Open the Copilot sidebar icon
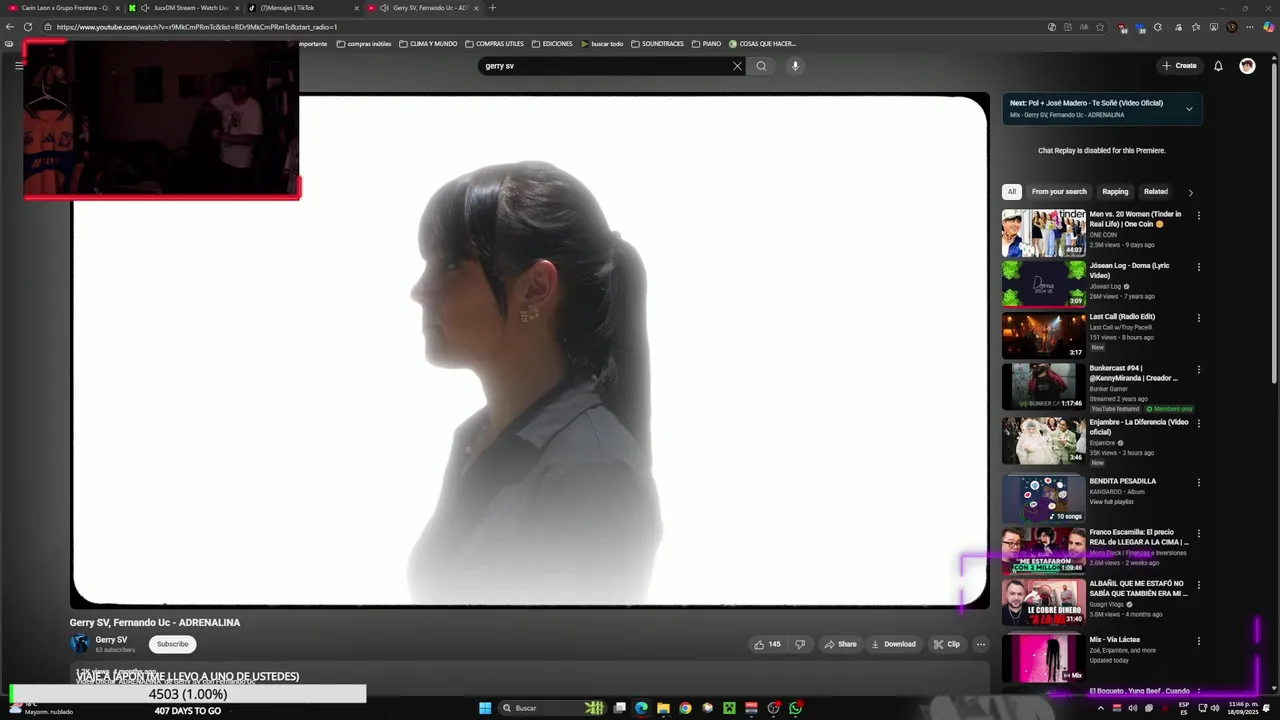 pos(1269,27)
